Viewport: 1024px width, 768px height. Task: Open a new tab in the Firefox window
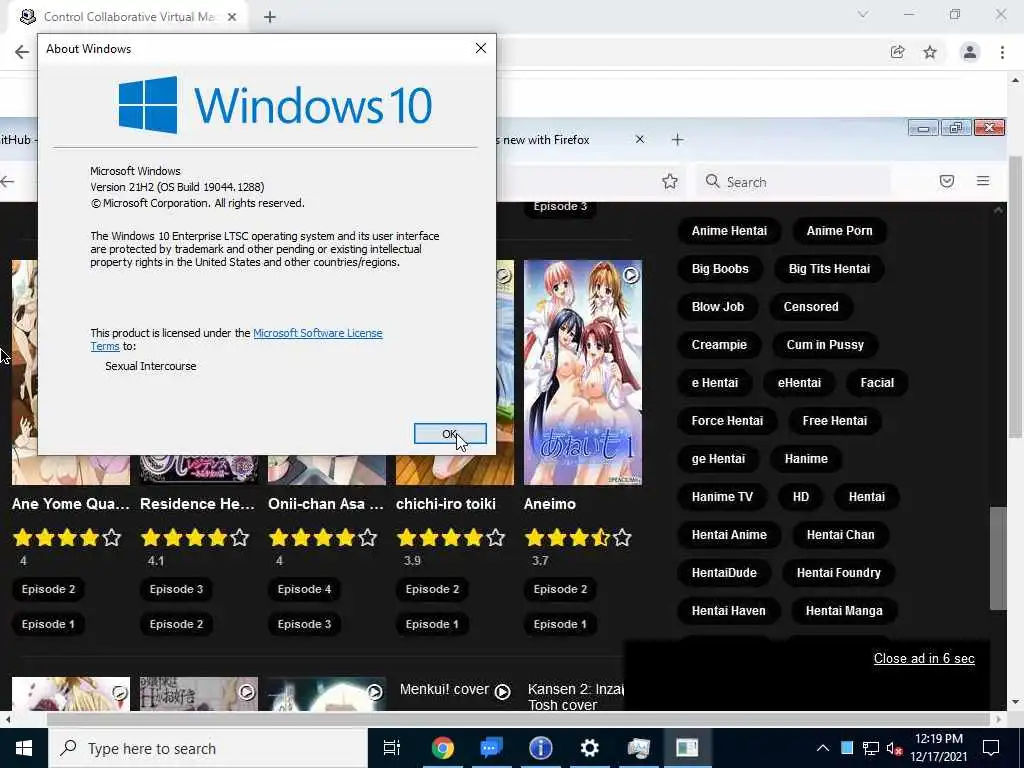click(677, 140)
